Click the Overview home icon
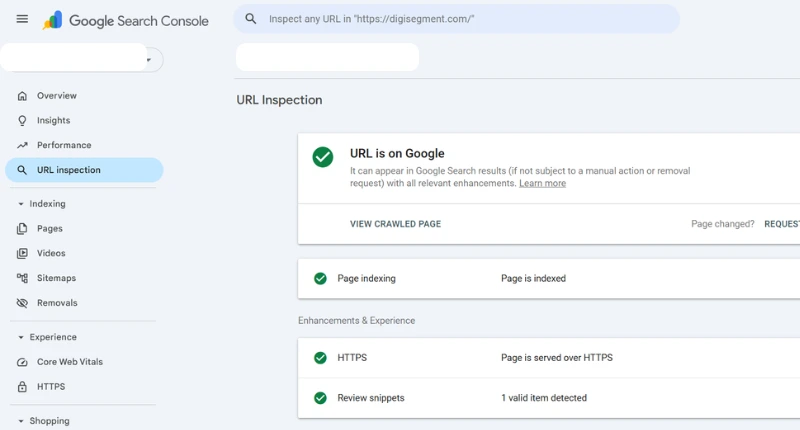The height and width of the screenshot is (430, 800). tap(22, 96)
